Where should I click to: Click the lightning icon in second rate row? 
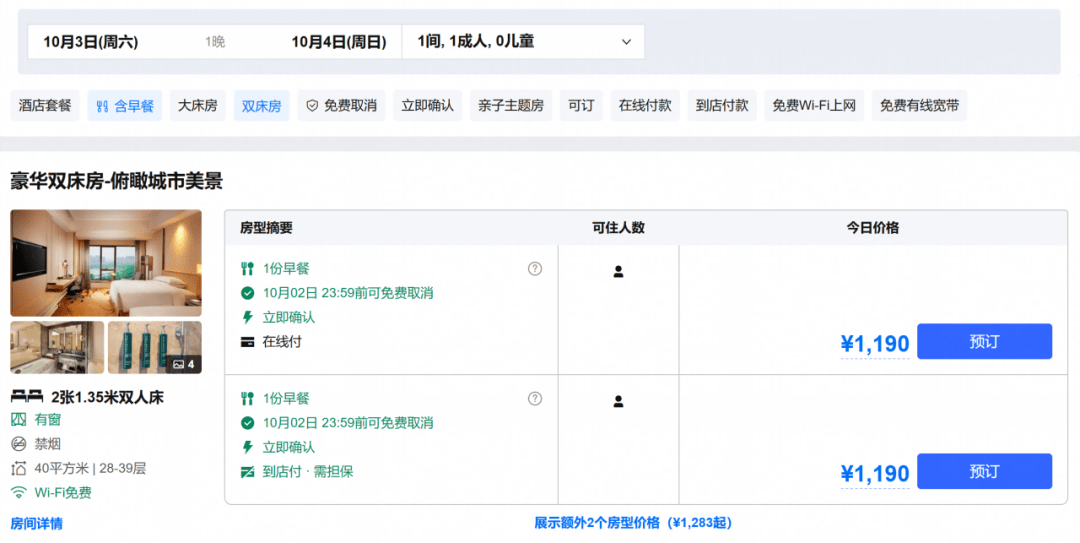tap(247, 447)
